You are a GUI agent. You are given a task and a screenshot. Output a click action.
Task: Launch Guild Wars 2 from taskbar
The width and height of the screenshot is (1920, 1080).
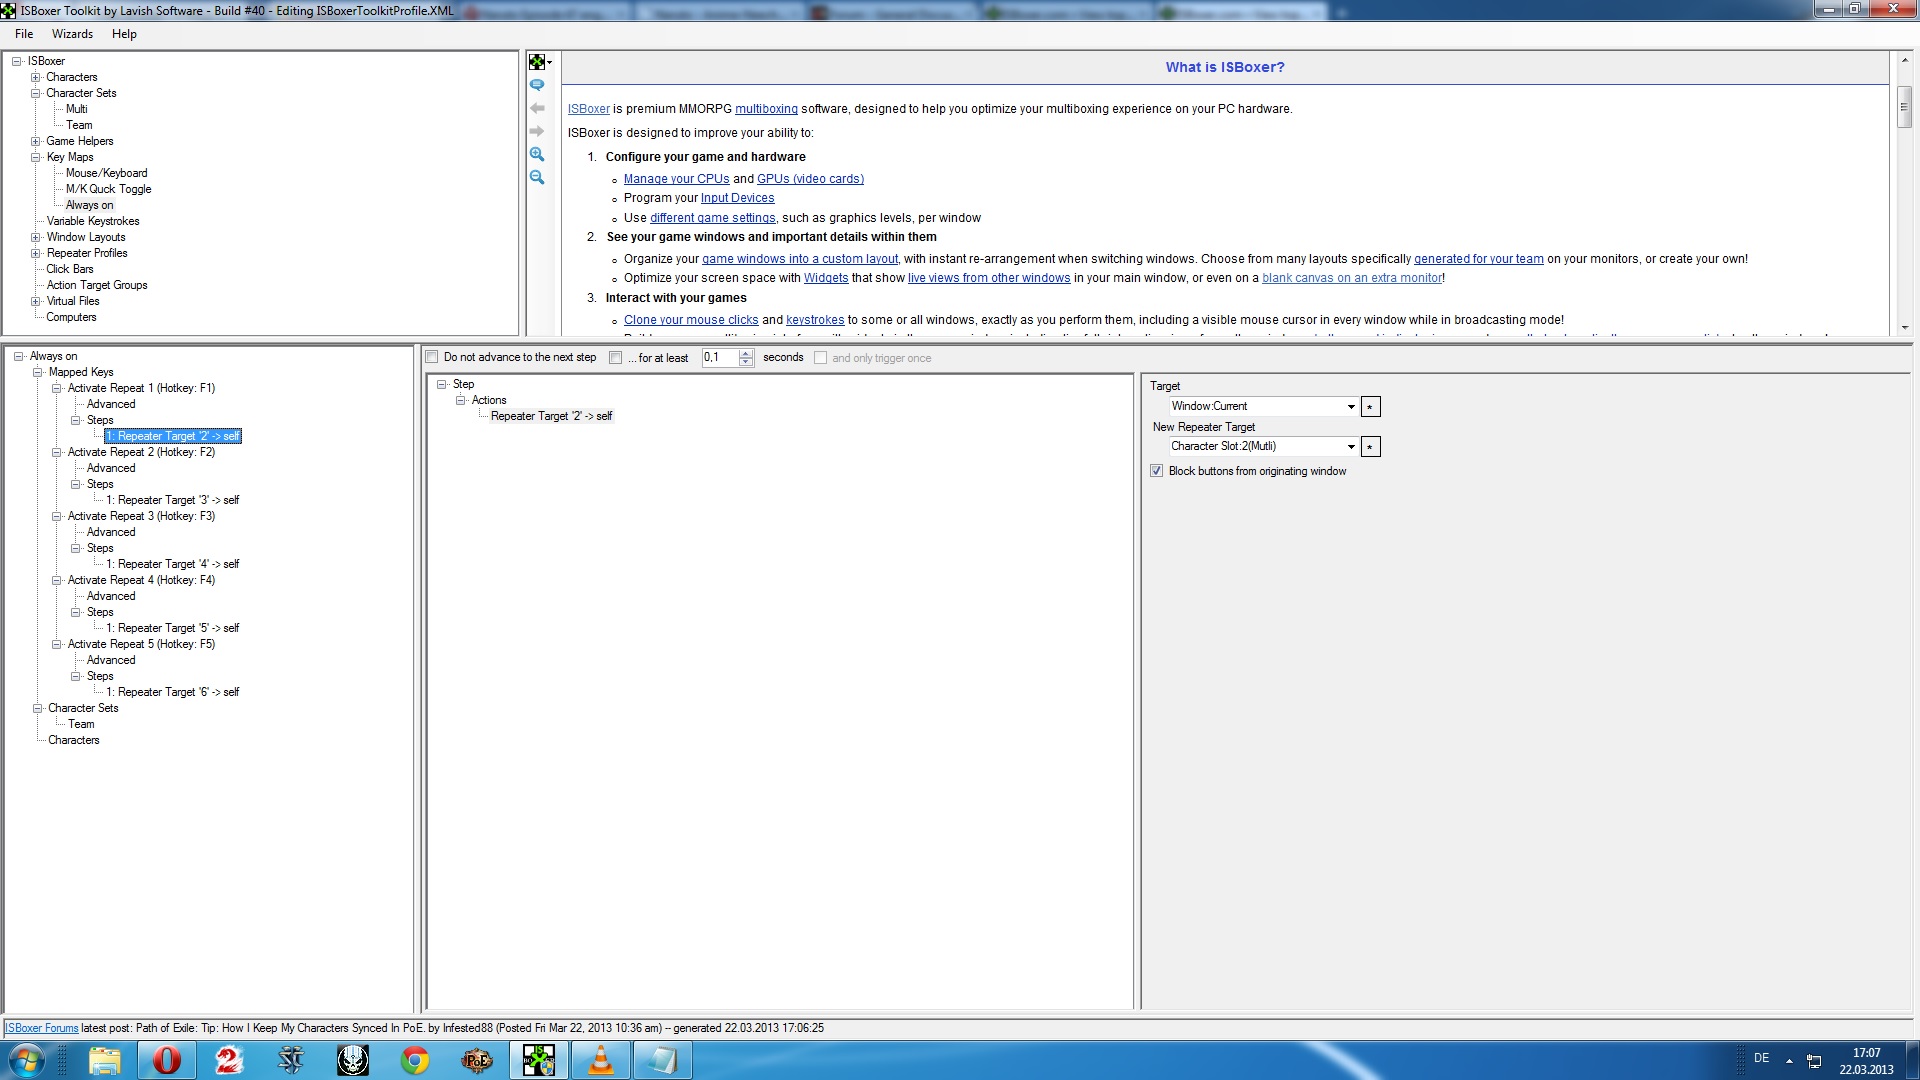[229, 1060]
